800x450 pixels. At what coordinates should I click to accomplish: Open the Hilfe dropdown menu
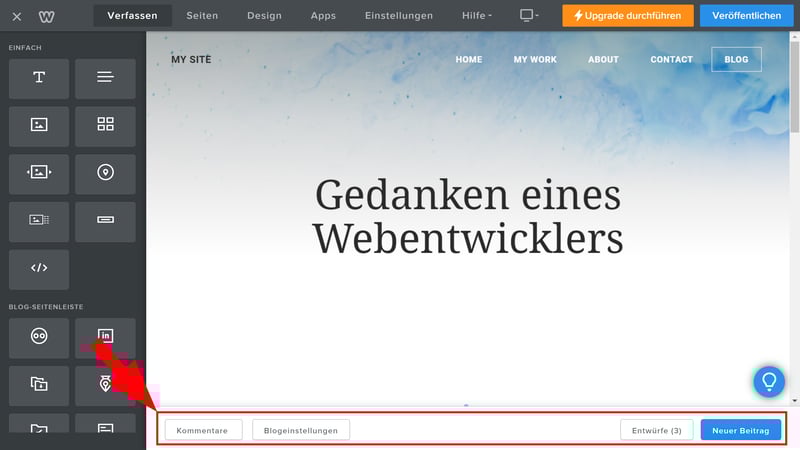(477, 16)
